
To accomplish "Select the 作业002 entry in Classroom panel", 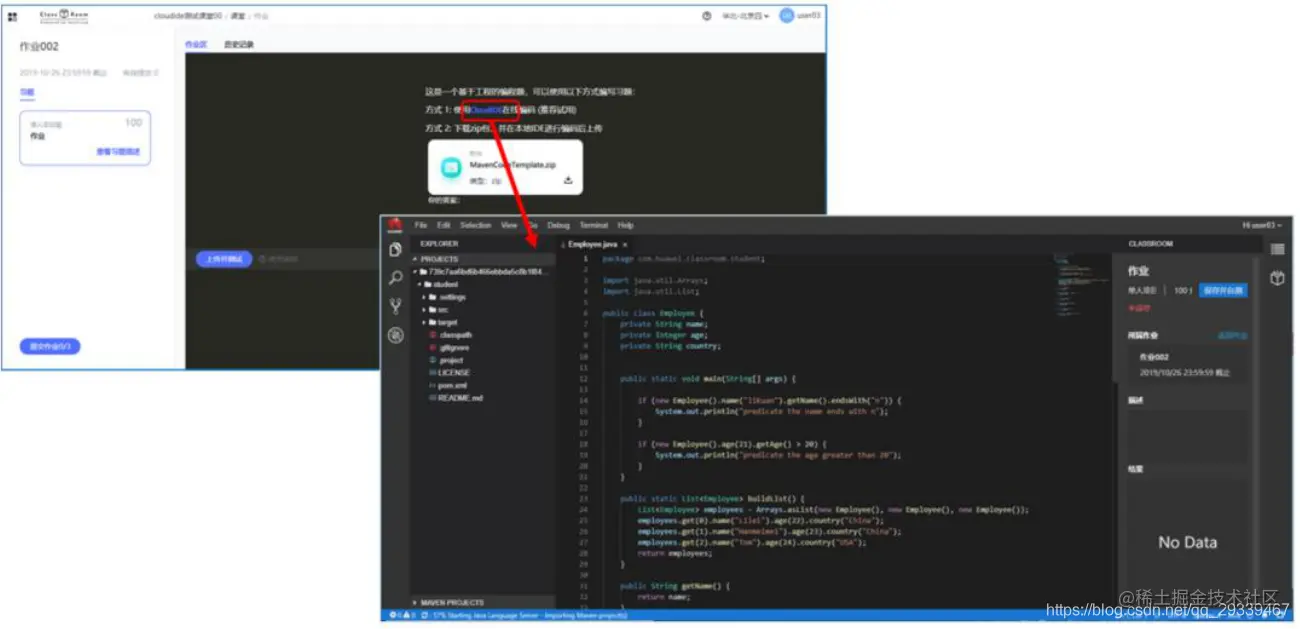I will 1187,364.
